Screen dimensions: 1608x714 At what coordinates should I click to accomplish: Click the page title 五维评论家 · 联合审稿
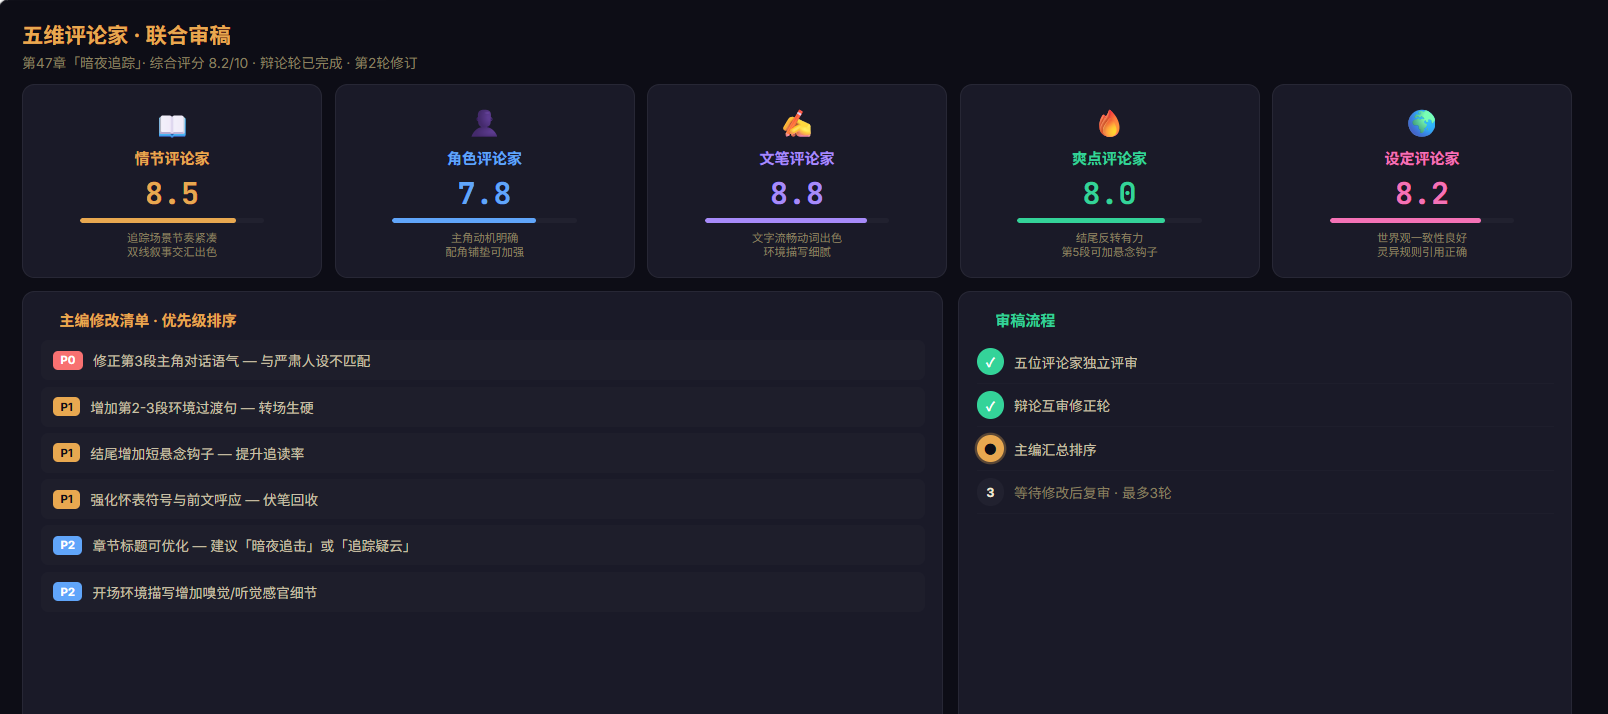coord(127,35)
